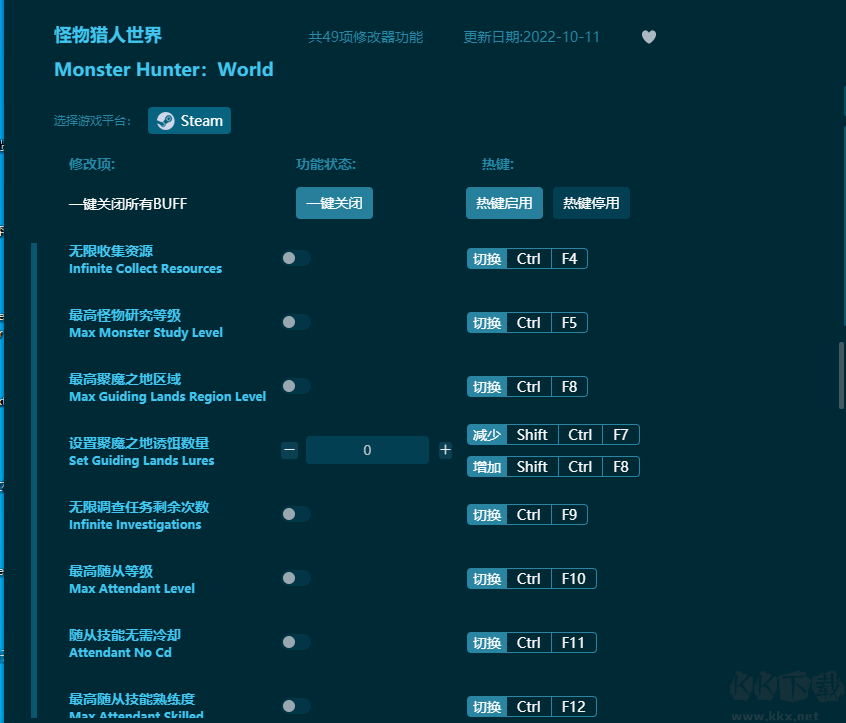Click 切换 hotkey label for Infinite Investigations
This screenshot has width=846, height=723.
tap(487, 514)
